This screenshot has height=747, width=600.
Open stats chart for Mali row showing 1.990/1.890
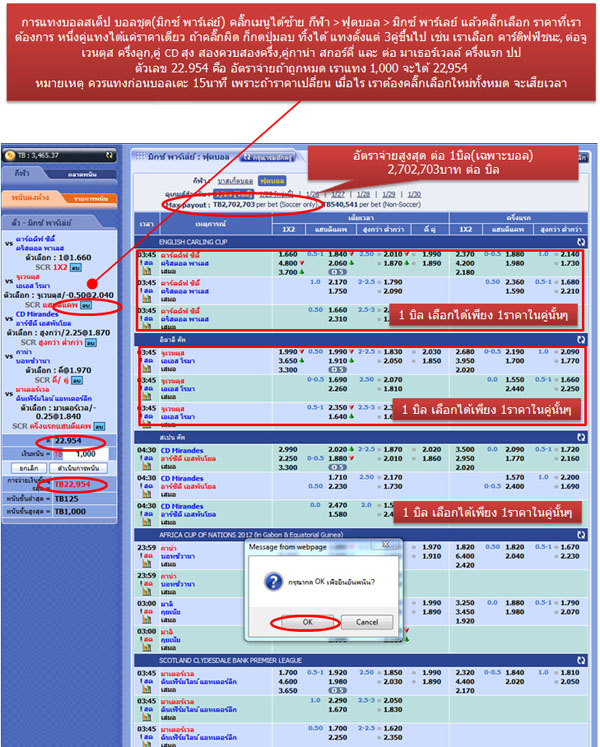[x=147, y=620]
